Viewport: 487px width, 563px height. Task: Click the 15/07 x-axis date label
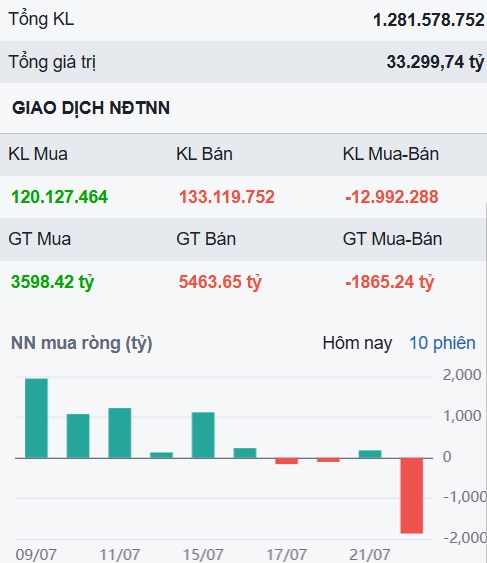[203, 555]
